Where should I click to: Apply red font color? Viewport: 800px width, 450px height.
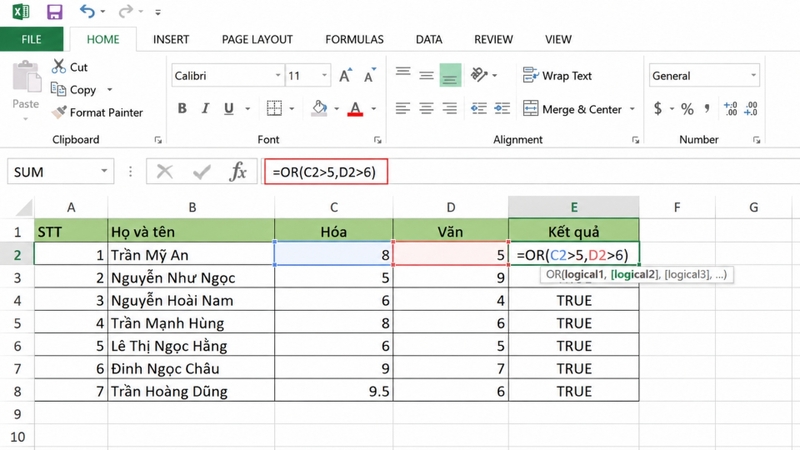[355, 108]
